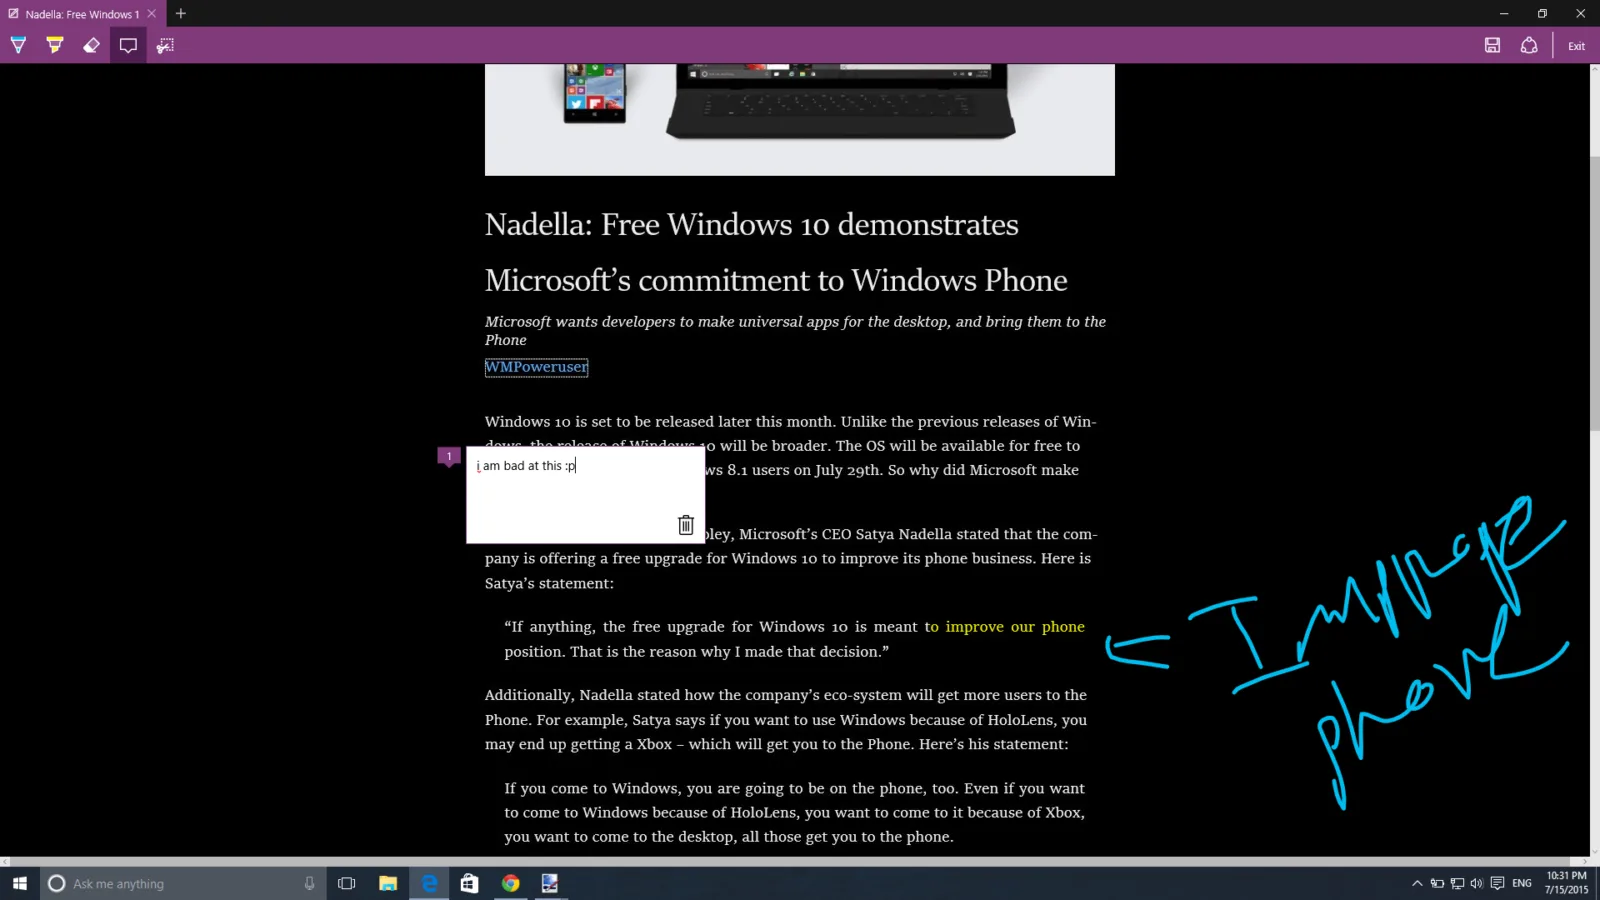
Task: Click the text 'Satya's statement:'
Action: (x=549, y=583)
